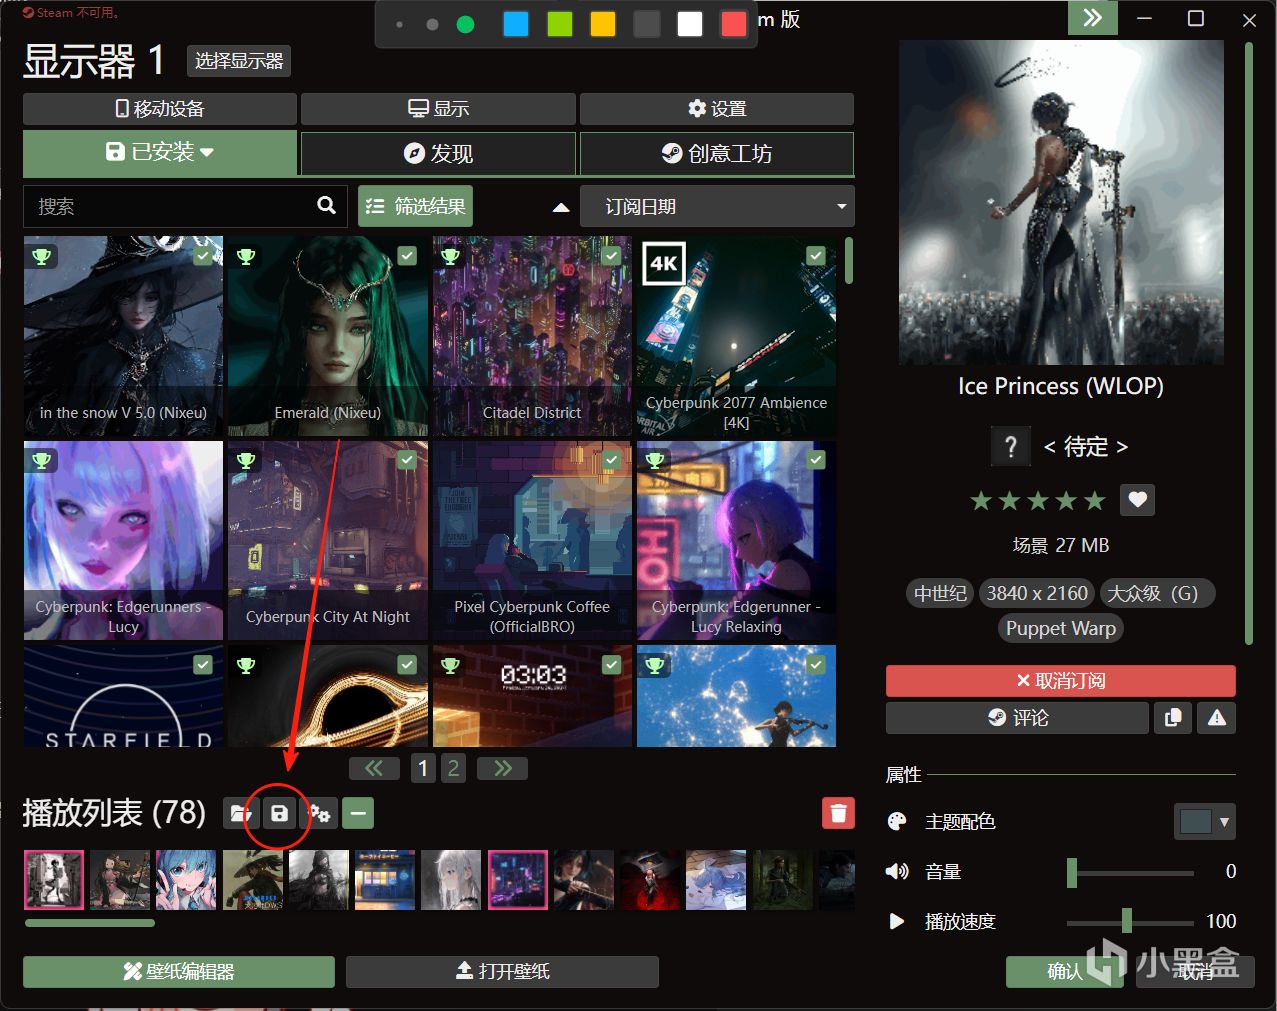
Task: Toggle checkbox on the Starfield wallpaper
Action: (203, 664)
